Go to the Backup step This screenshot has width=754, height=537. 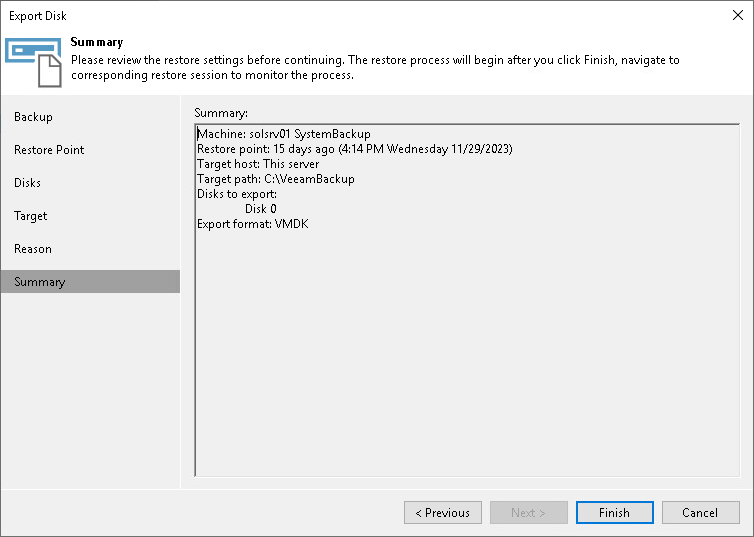click(x=33, y=117)
